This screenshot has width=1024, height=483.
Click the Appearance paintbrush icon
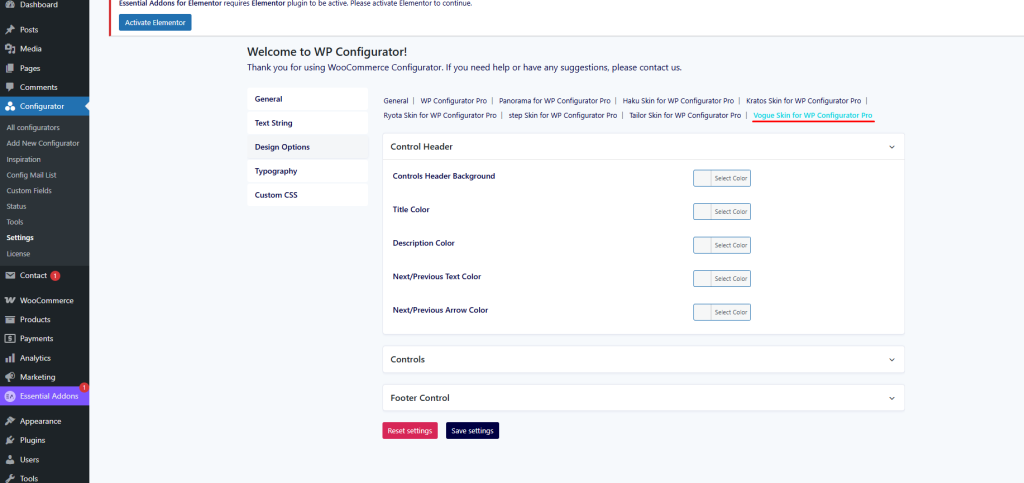point(10,422)
